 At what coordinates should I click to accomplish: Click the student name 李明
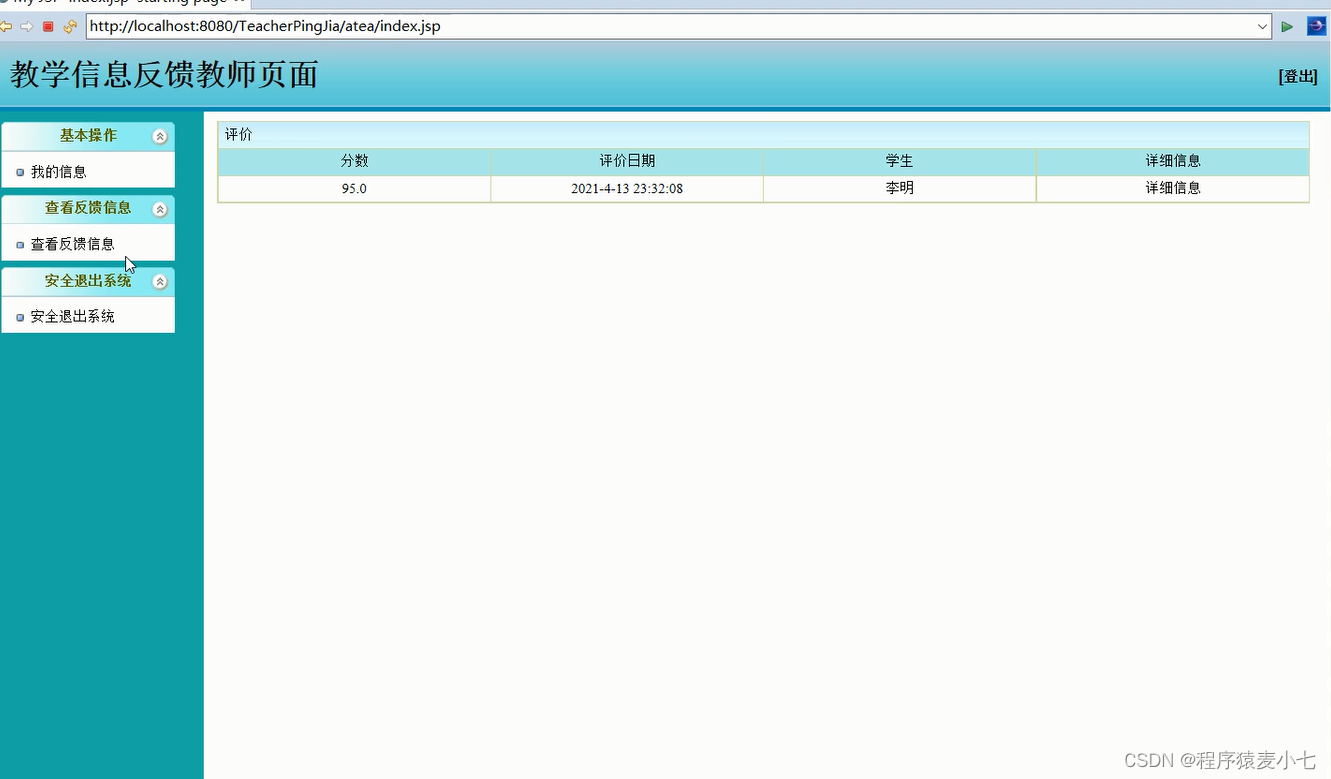tap(899, 188)
